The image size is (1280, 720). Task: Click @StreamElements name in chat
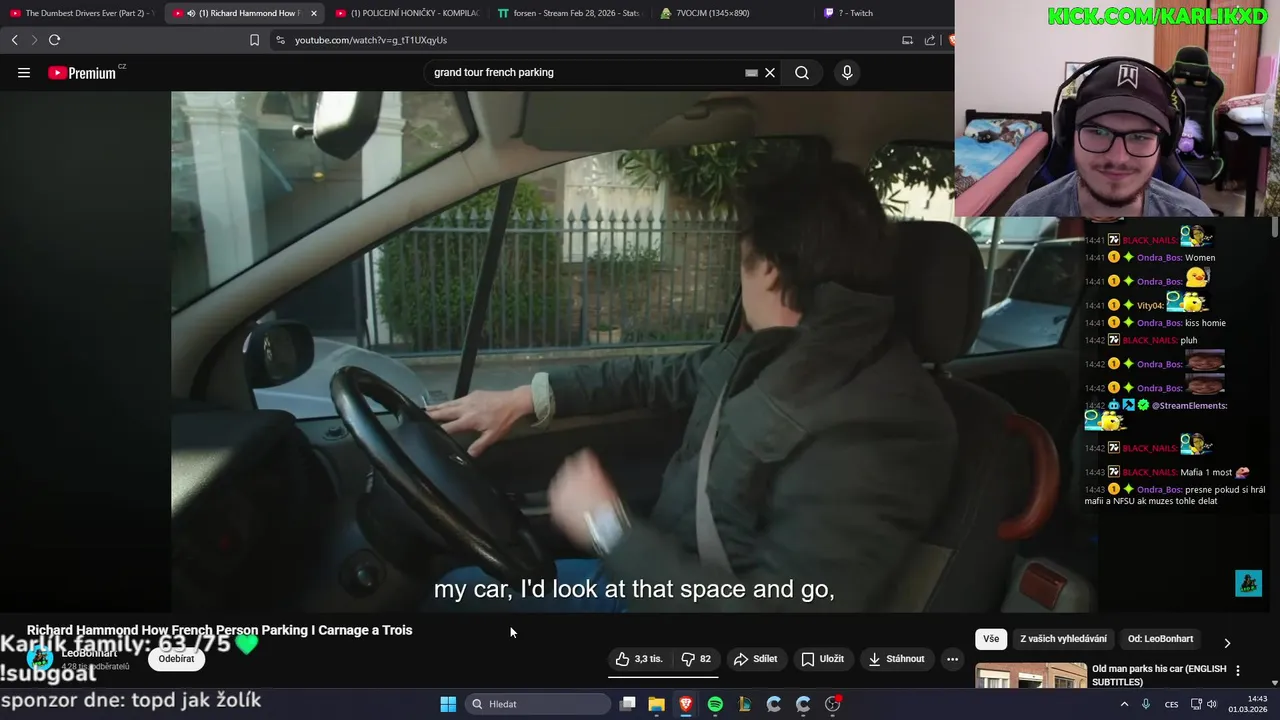coord(1189,405)
